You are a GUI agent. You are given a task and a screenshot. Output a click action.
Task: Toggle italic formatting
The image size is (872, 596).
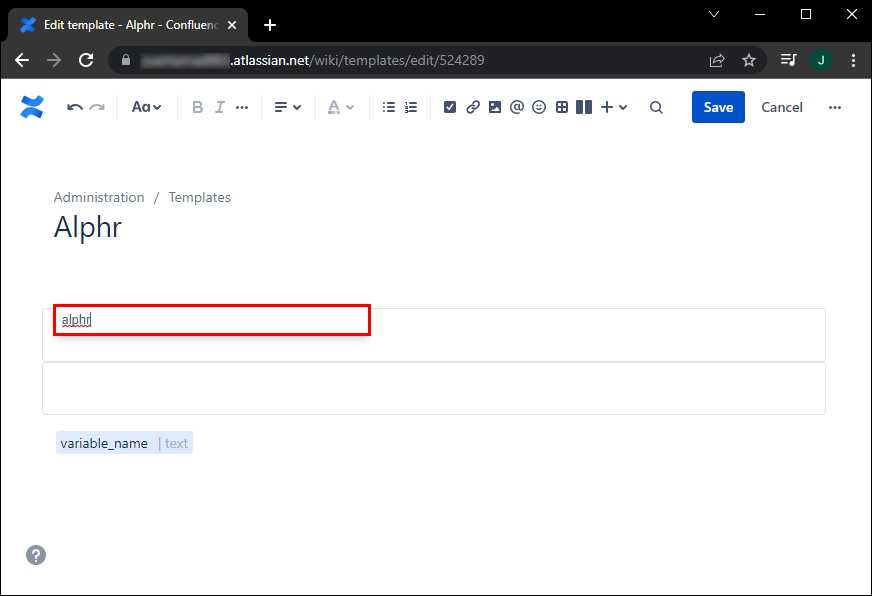(x=220, y=107)
